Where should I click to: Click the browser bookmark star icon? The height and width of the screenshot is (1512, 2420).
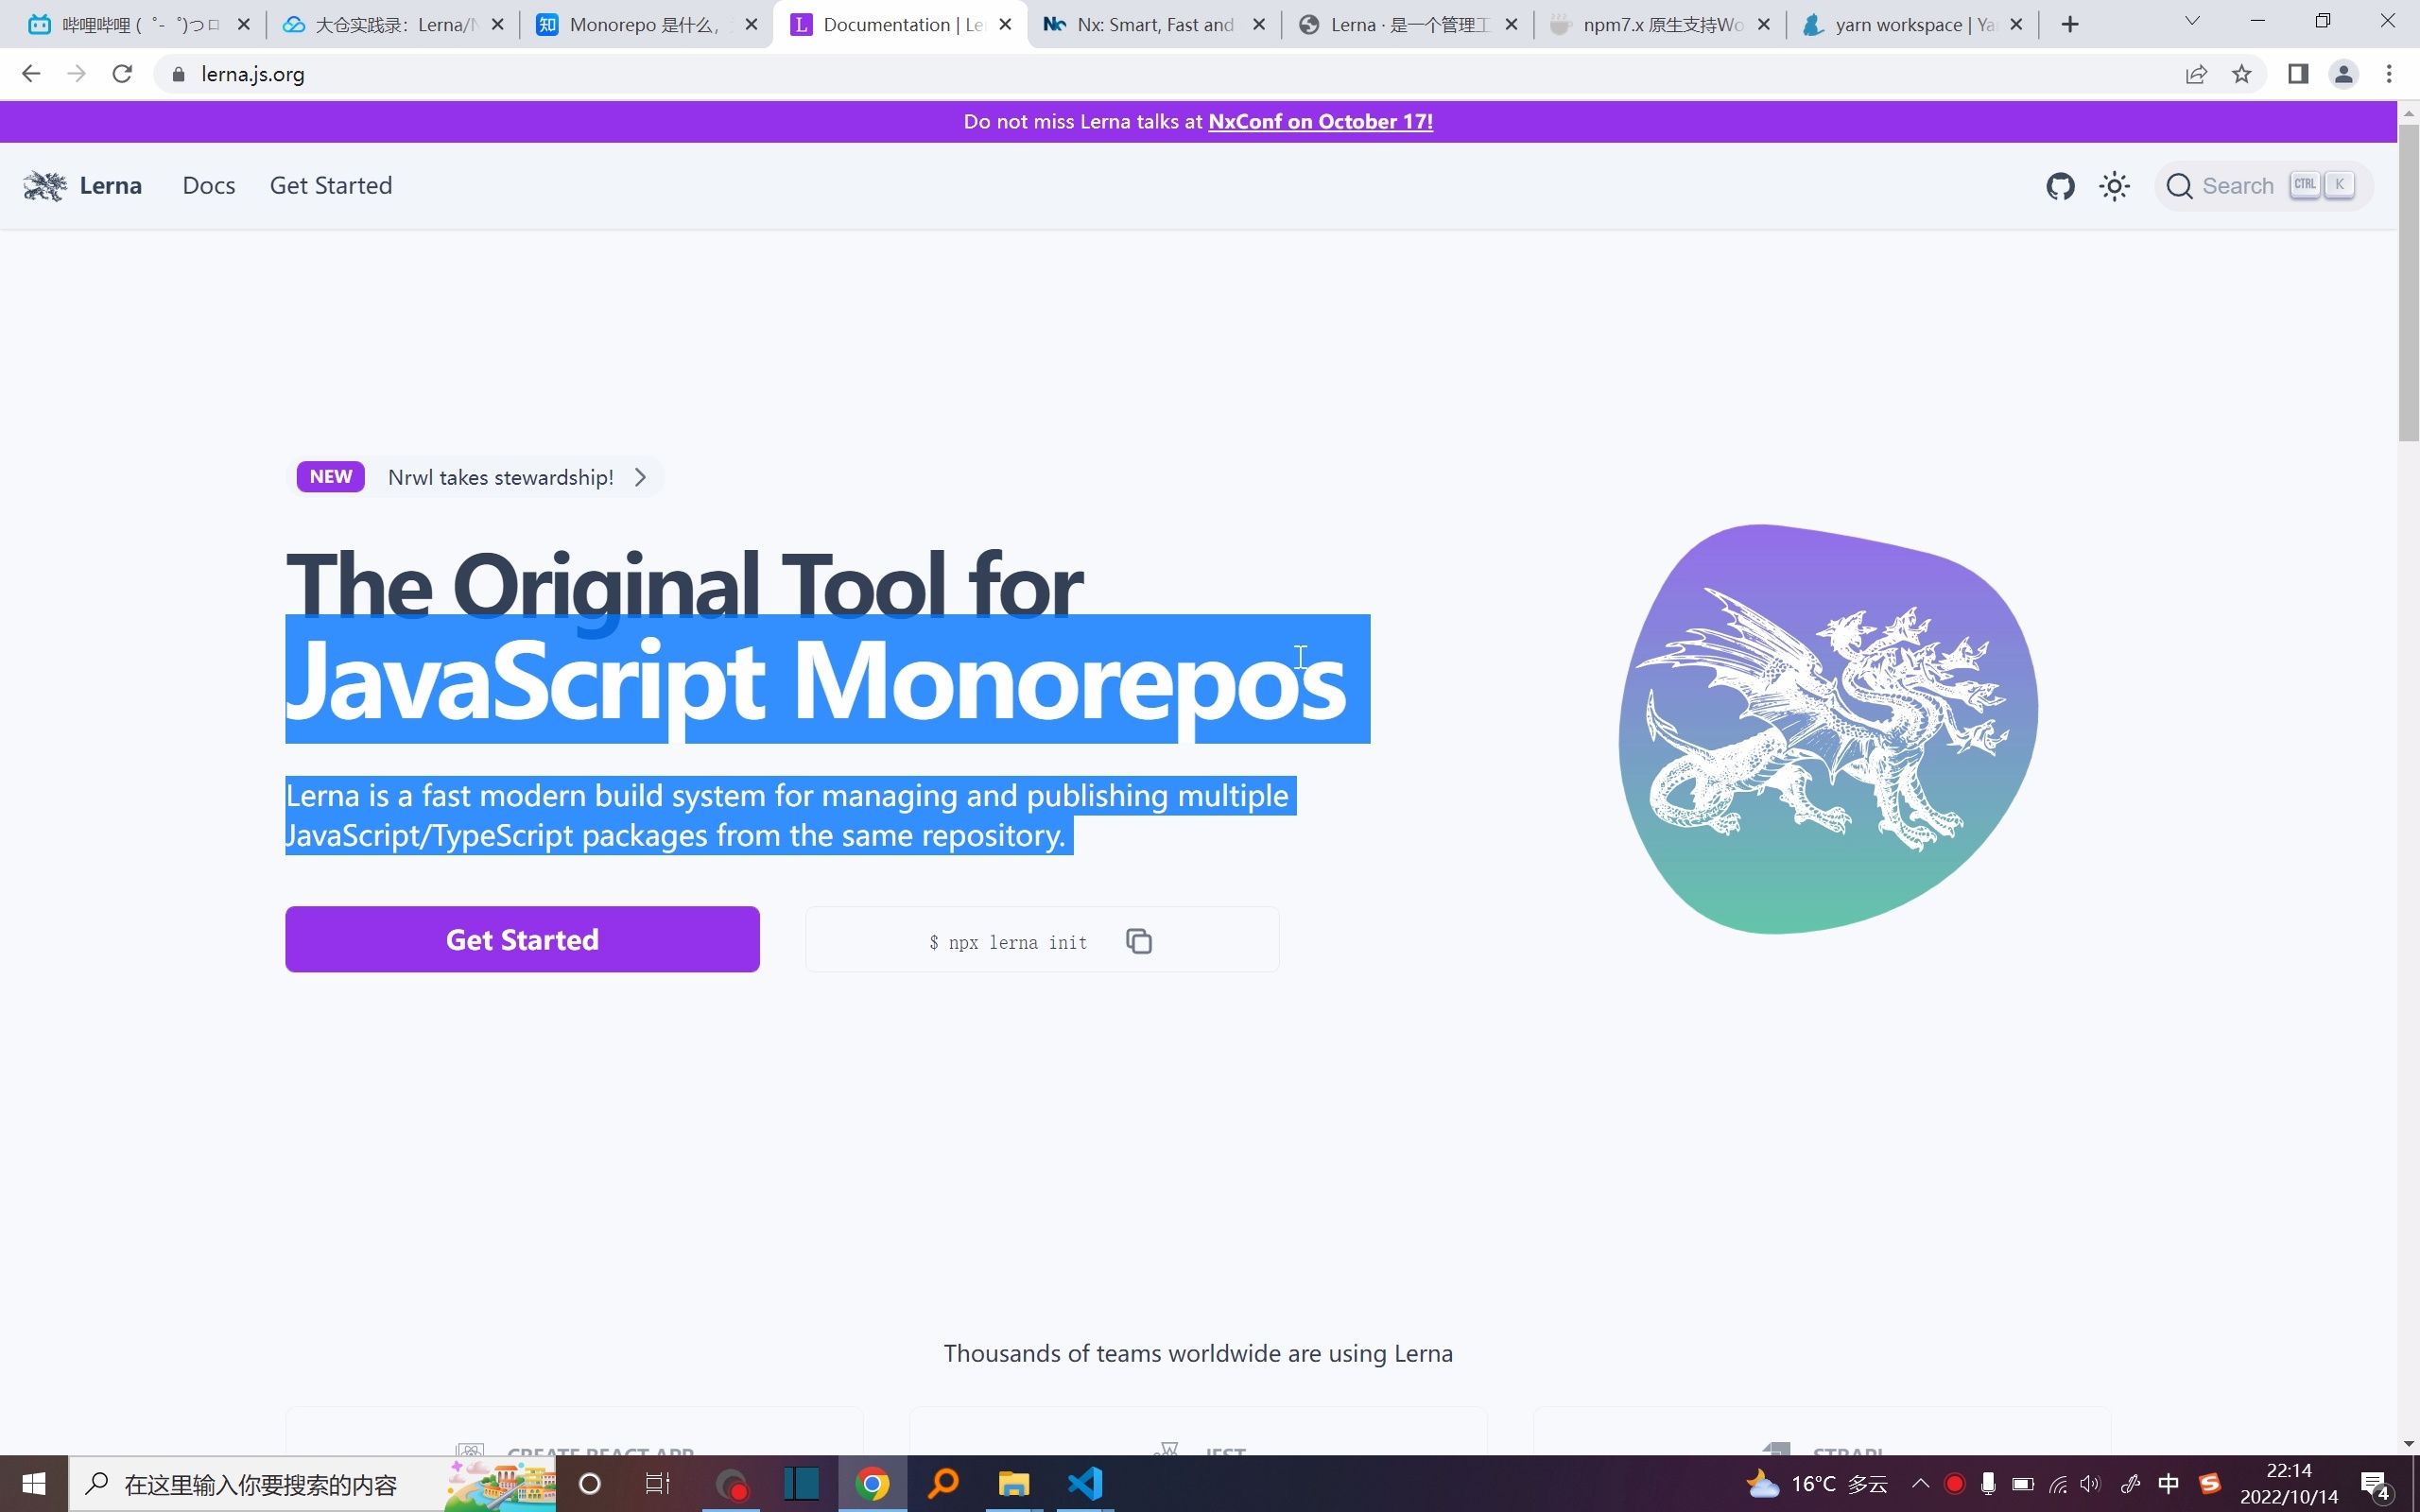[x=2248, y=73]
